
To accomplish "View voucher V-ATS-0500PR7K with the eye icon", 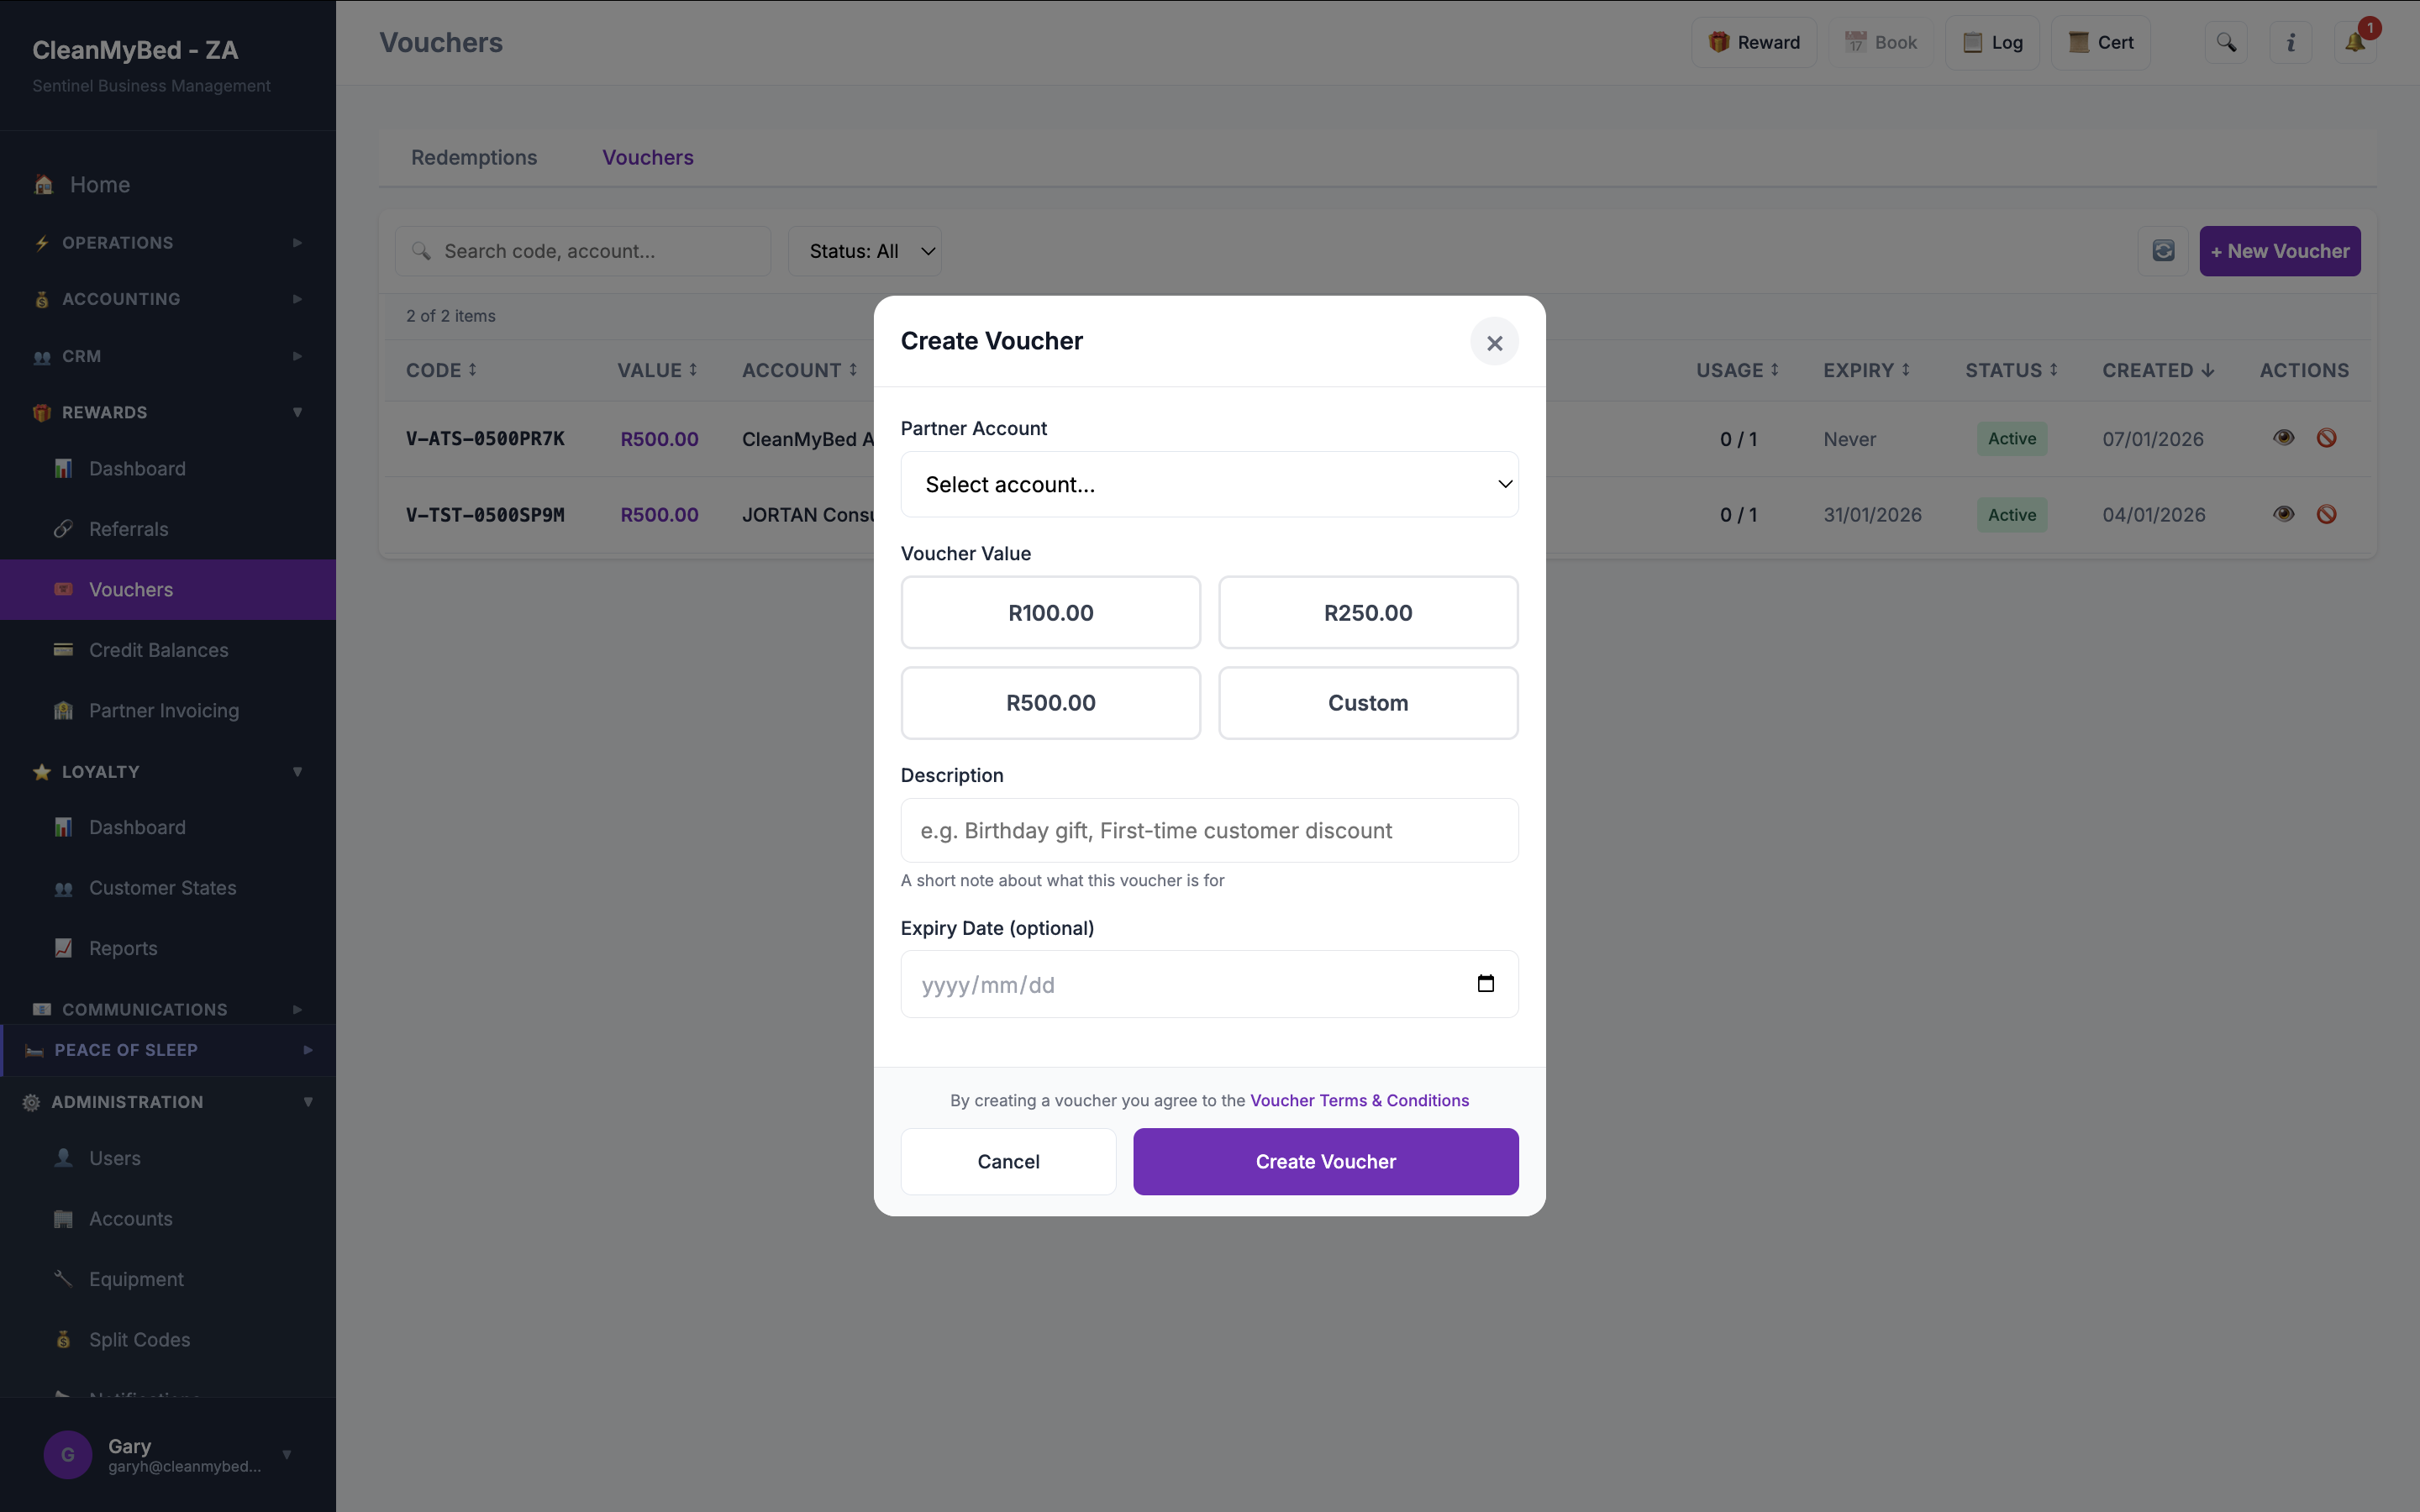I will tap(2284, 438).
